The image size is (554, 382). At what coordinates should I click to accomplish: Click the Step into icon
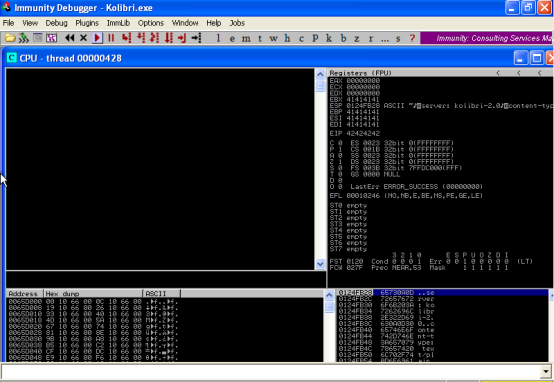(126, 38)
